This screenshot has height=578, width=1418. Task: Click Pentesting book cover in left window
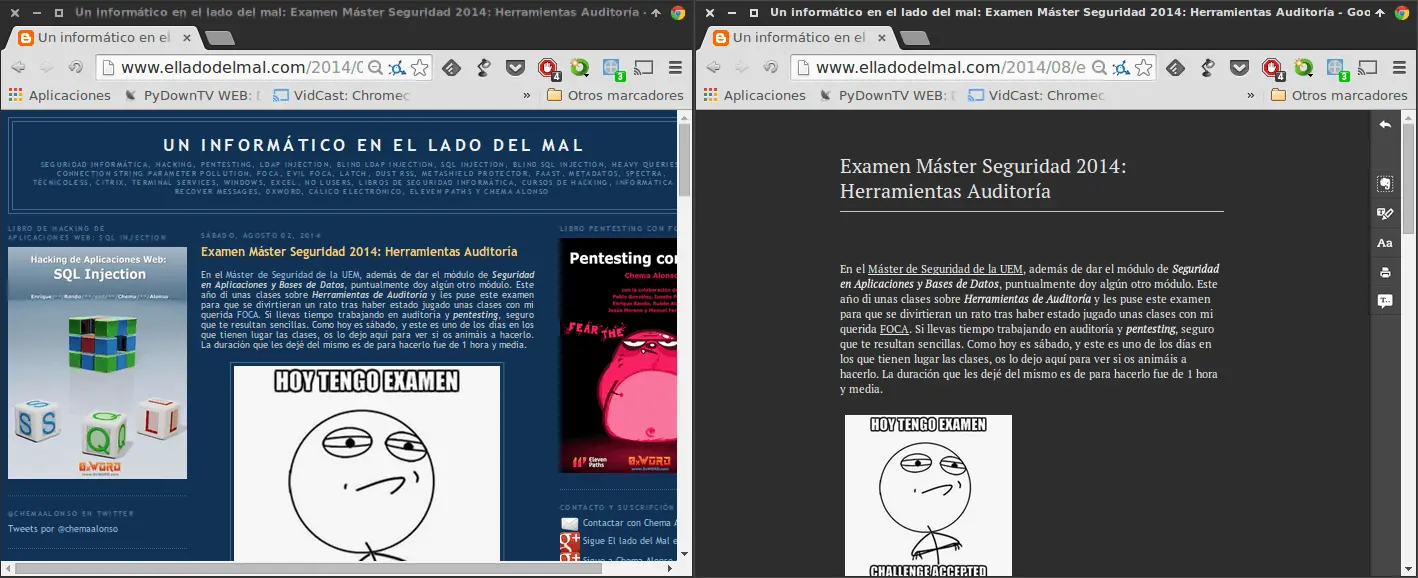[617, 355]
